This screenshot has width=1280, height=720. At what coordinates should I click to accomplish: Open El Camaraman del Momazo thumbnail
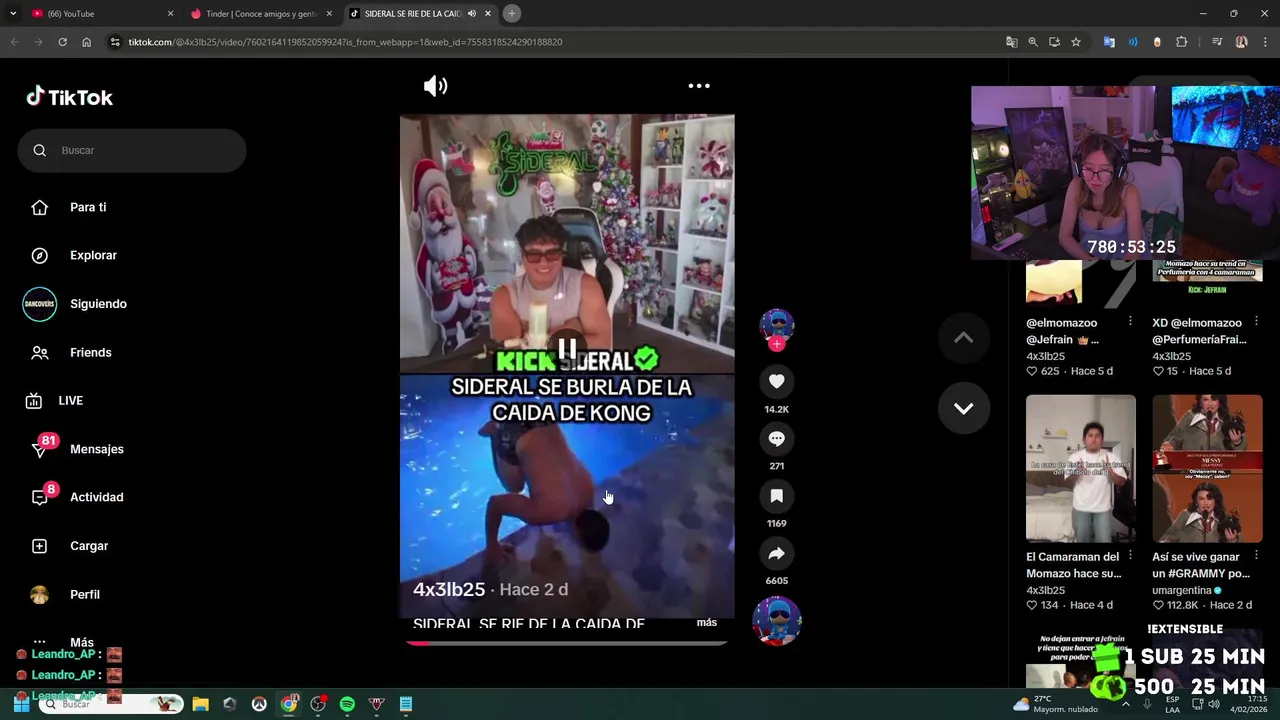(x=1081, y=468)
